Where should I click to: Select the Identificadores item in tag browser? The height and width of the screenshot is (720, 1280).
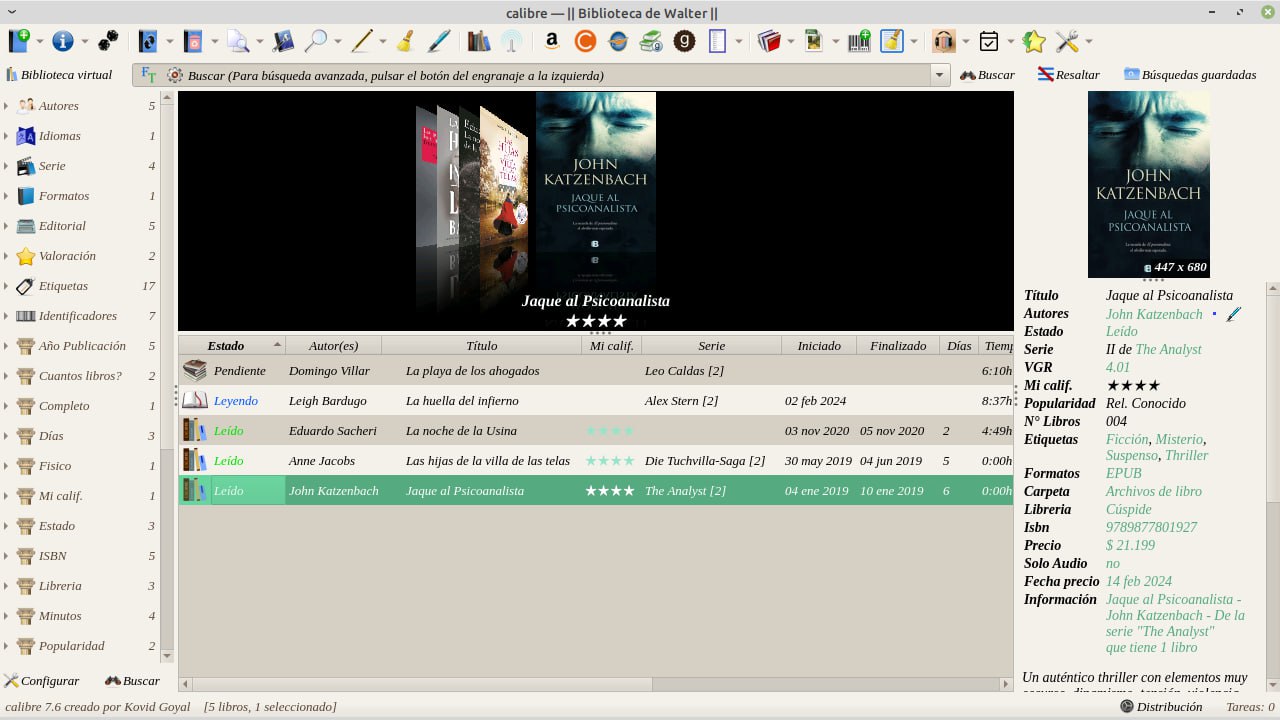tap(78, 316)
